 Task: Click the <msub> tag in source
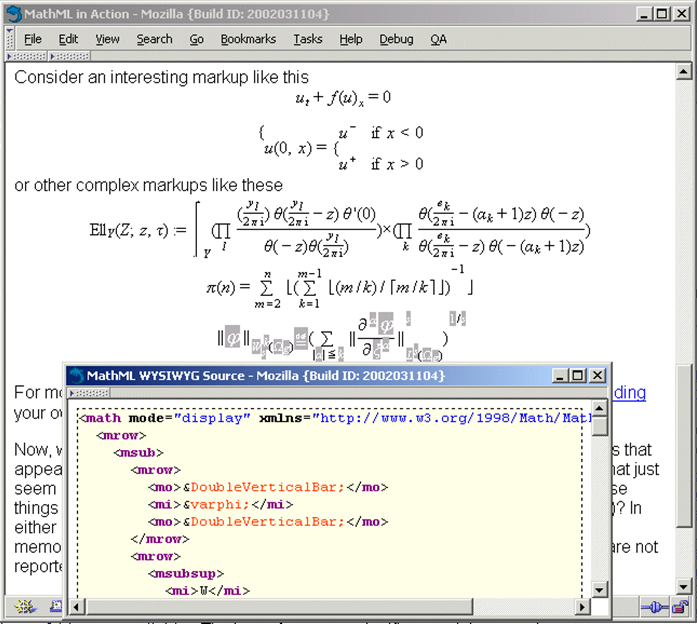point(138,453)
